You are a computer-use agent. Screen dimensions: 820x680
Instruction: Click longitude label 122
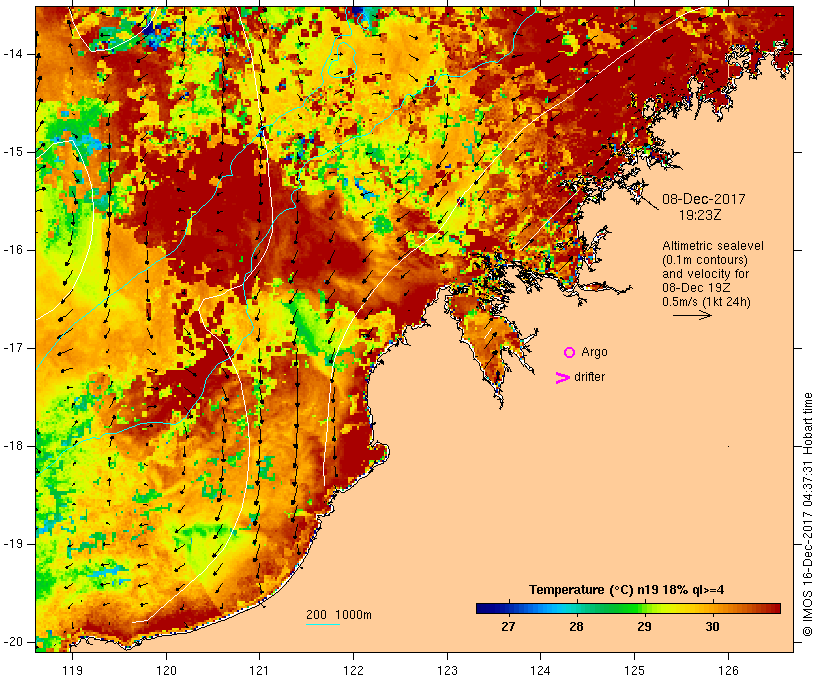tap(354, 670)
